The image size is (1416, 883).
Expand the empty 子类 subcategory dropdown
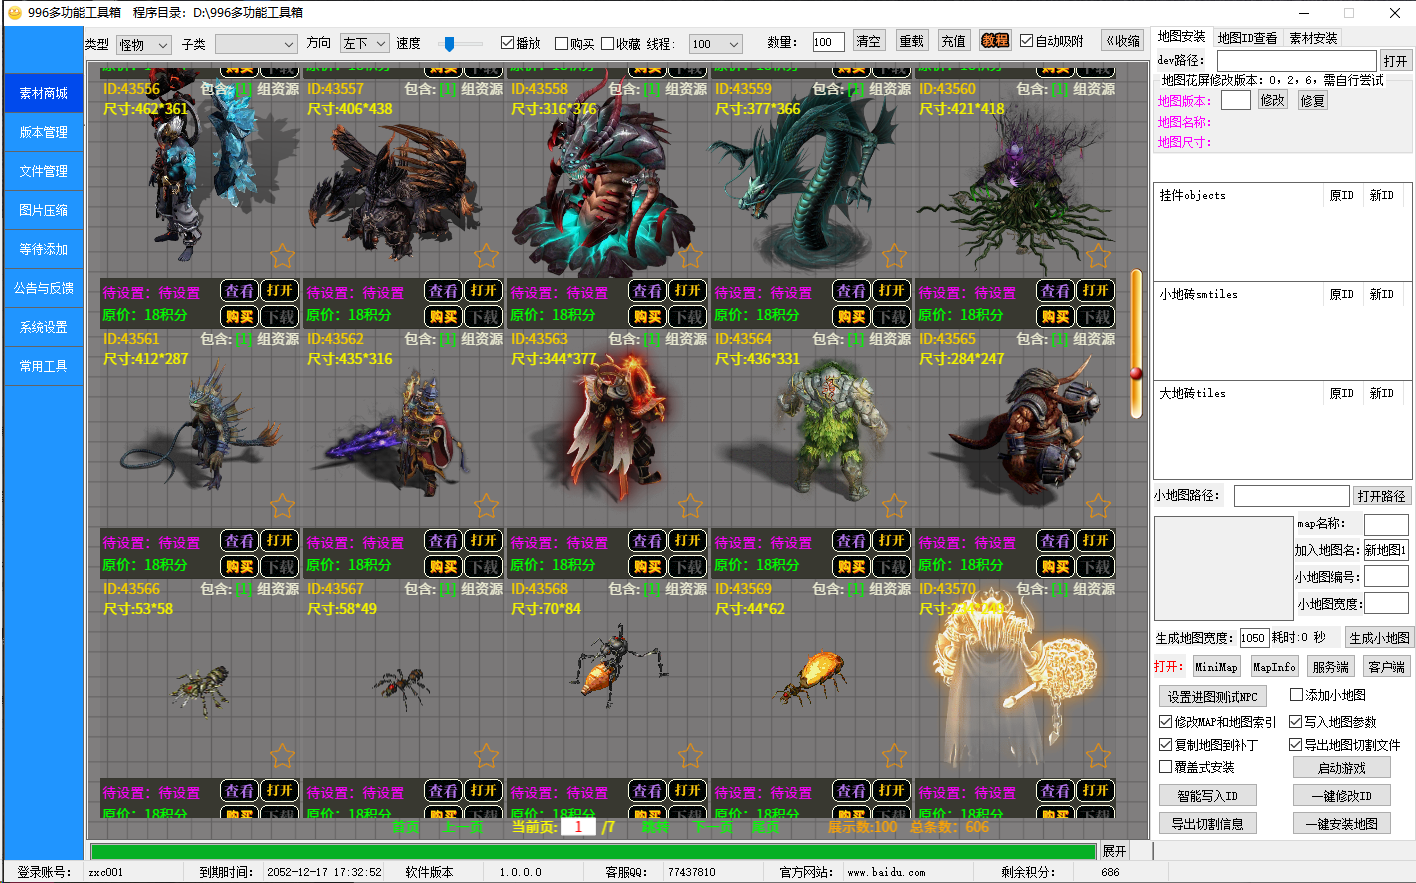[x=256, y=44]
